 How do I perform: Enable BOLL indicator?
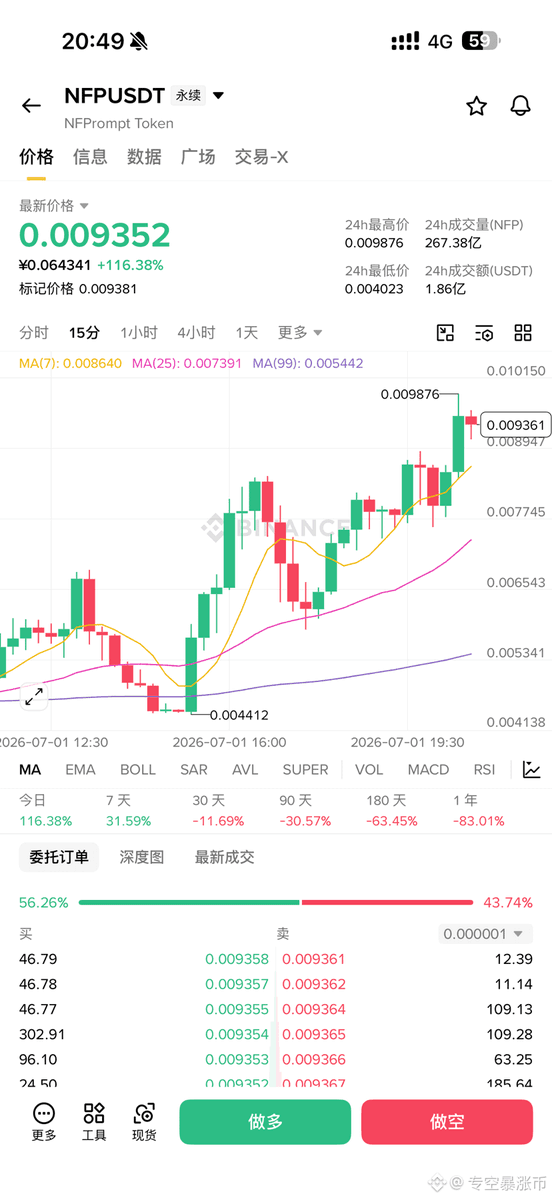click(138, 770)
